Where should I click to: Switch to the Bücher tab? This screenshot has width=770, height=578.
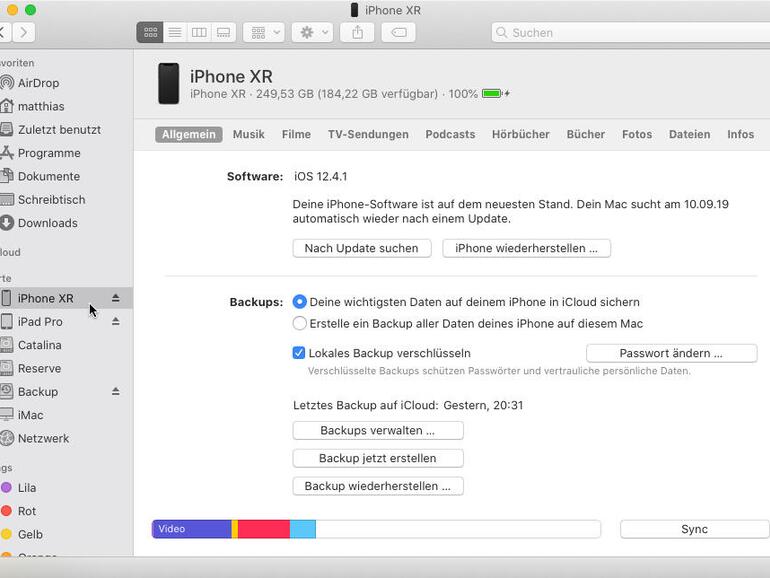coord(585,135)
